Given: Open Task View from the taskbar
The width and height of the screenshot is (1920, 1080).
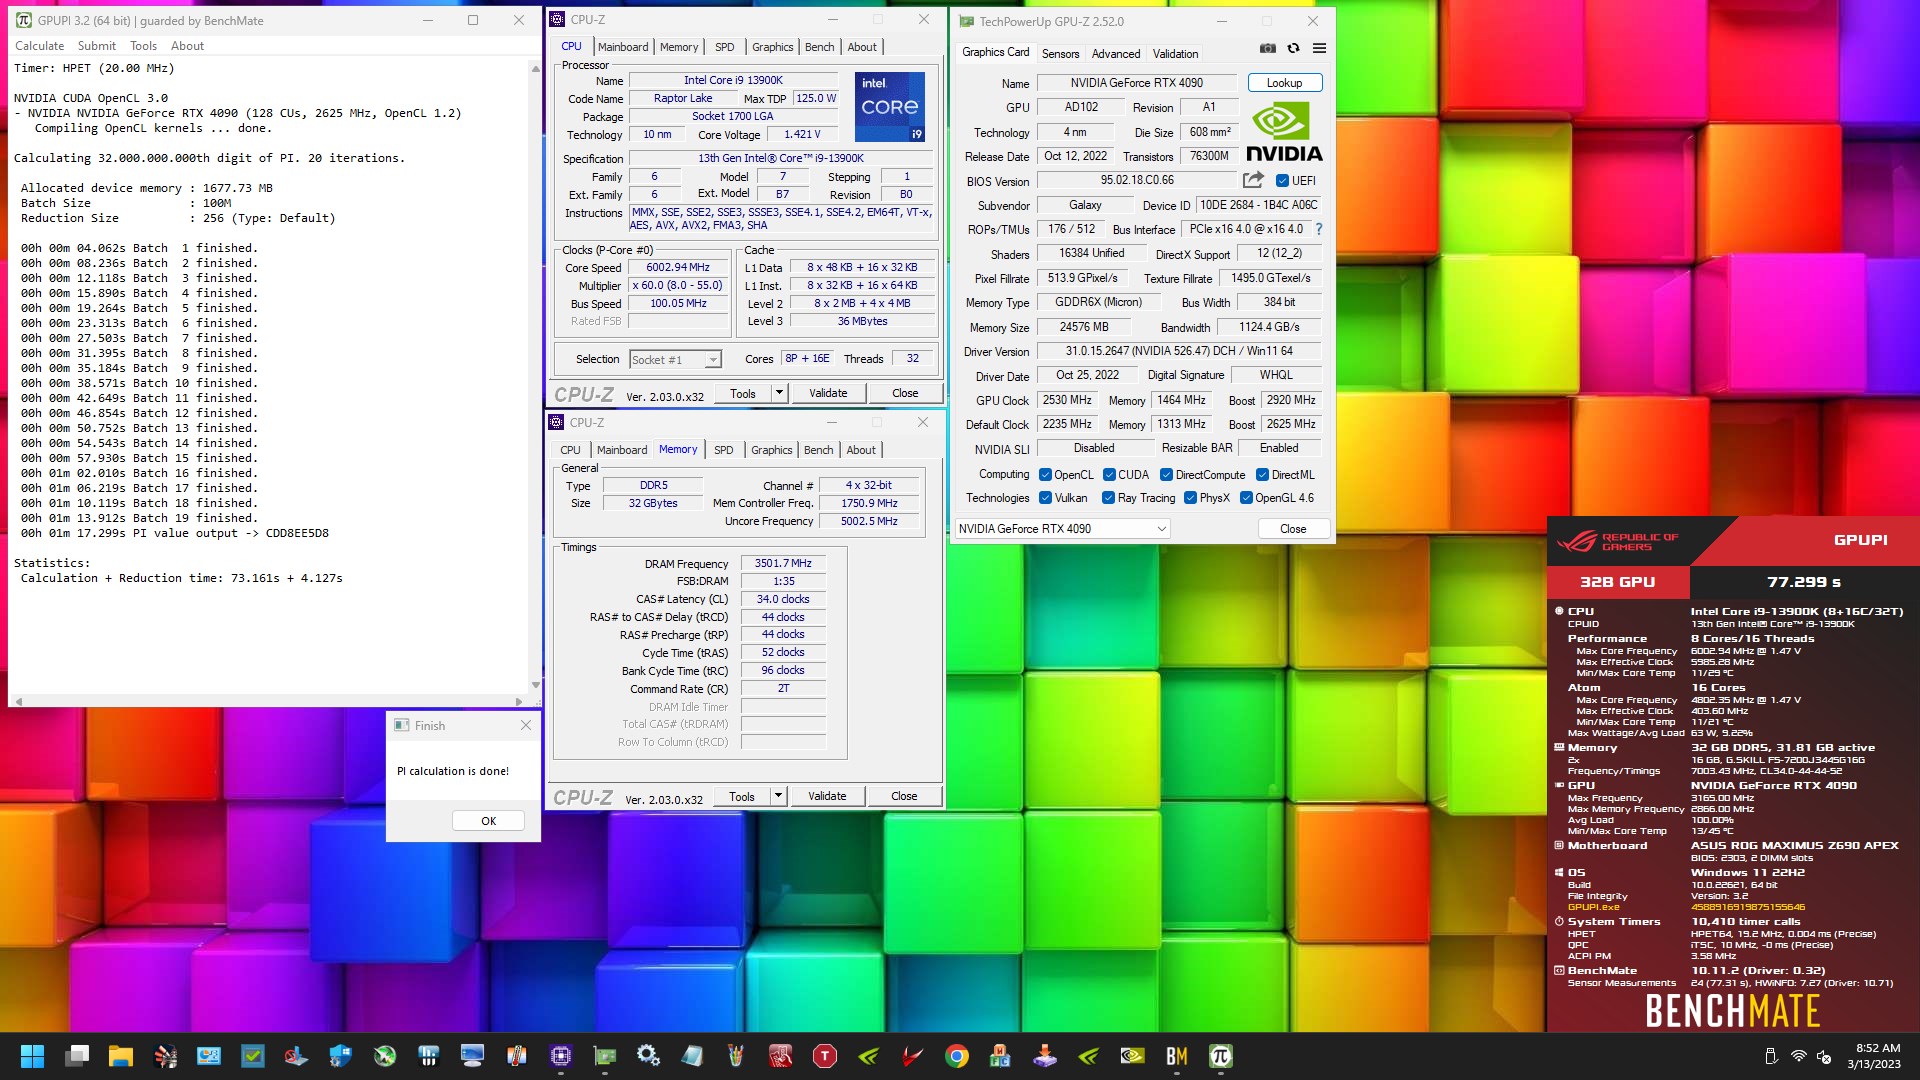Looking at the screenshot, I should (77, 1056).
